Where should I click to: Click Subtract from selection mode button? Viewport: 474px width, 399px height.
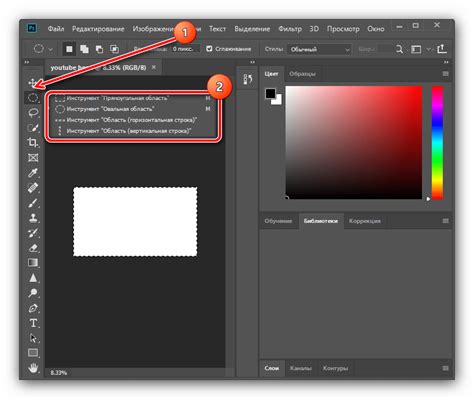tap(99, 49)
